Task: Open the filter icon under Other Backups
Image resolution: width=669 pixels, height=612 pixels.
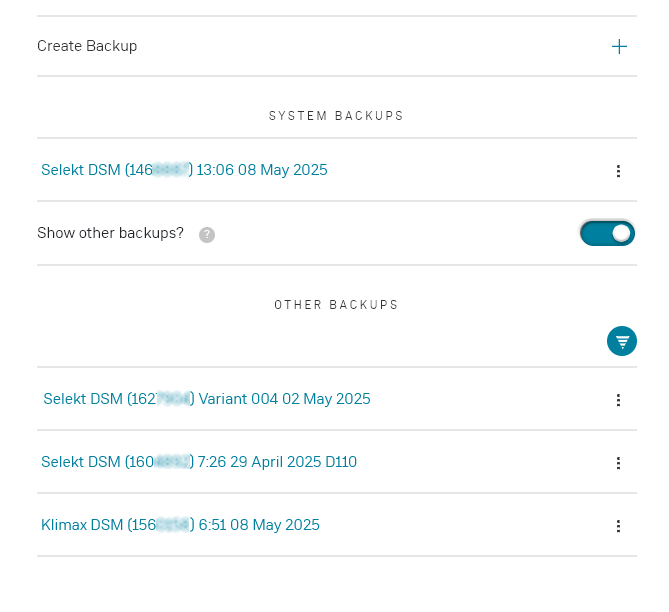Action: 622,341
